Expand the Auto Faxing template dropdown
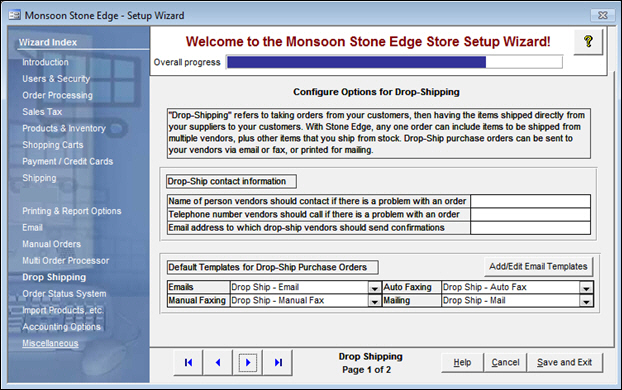Screen dimensions: 622x390 [x=586, y=288]
